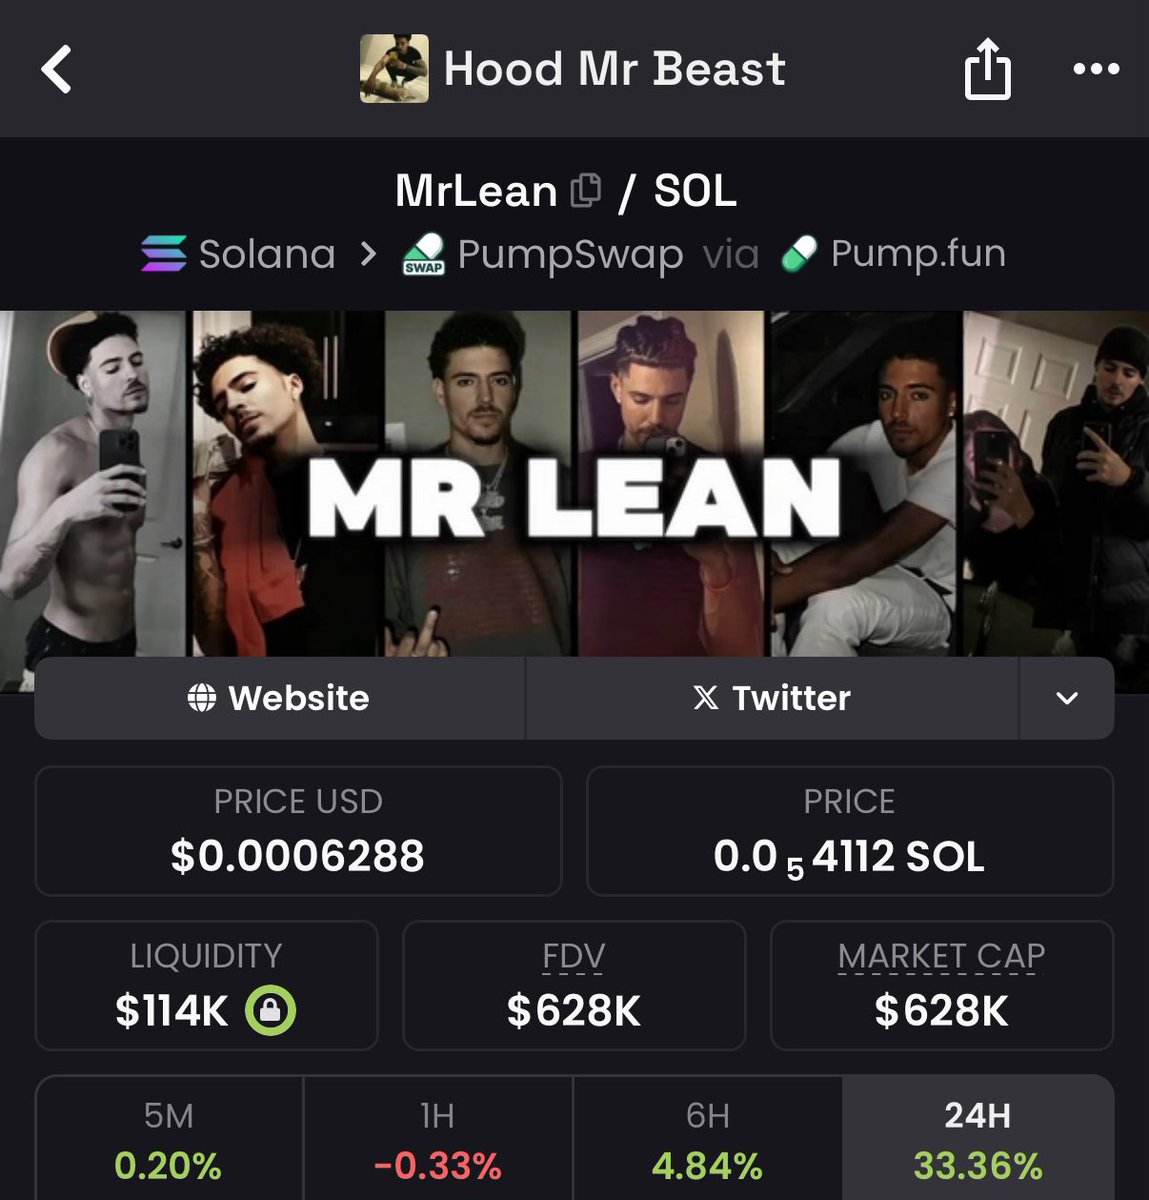Tap the green liquidity lock icon
Viewport: 1149px width, 1200px height.
271,1010
